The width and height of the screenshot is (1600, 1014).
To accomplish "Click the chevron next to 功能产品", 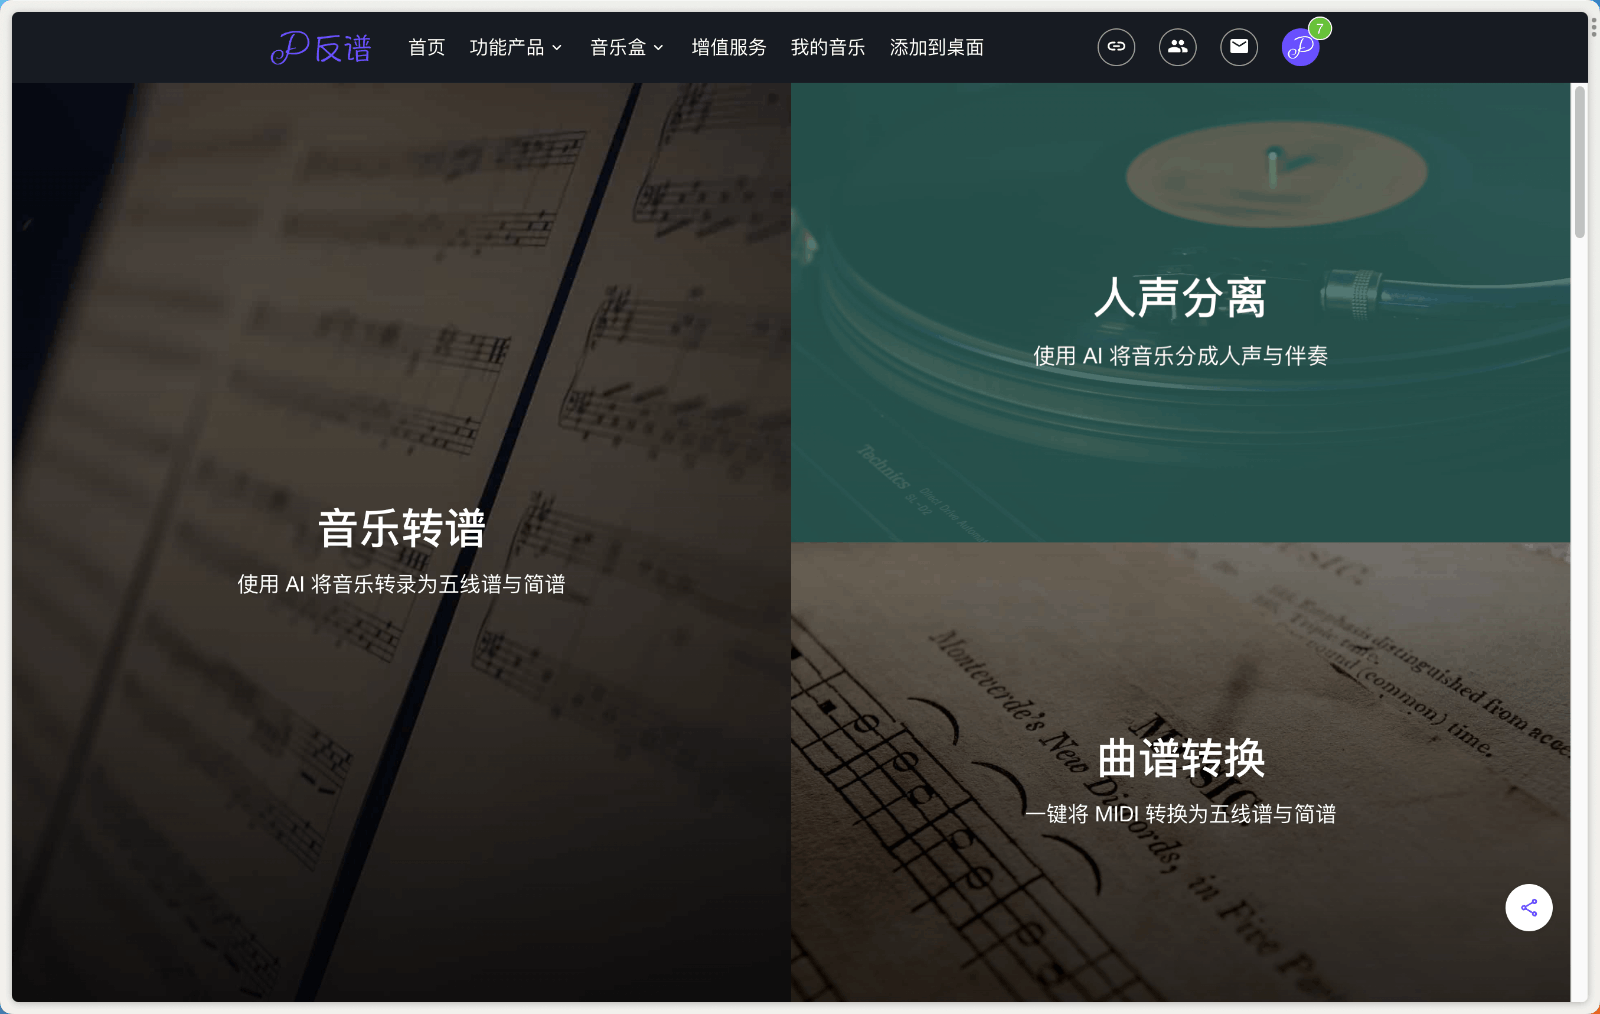I will click(559, 47).
